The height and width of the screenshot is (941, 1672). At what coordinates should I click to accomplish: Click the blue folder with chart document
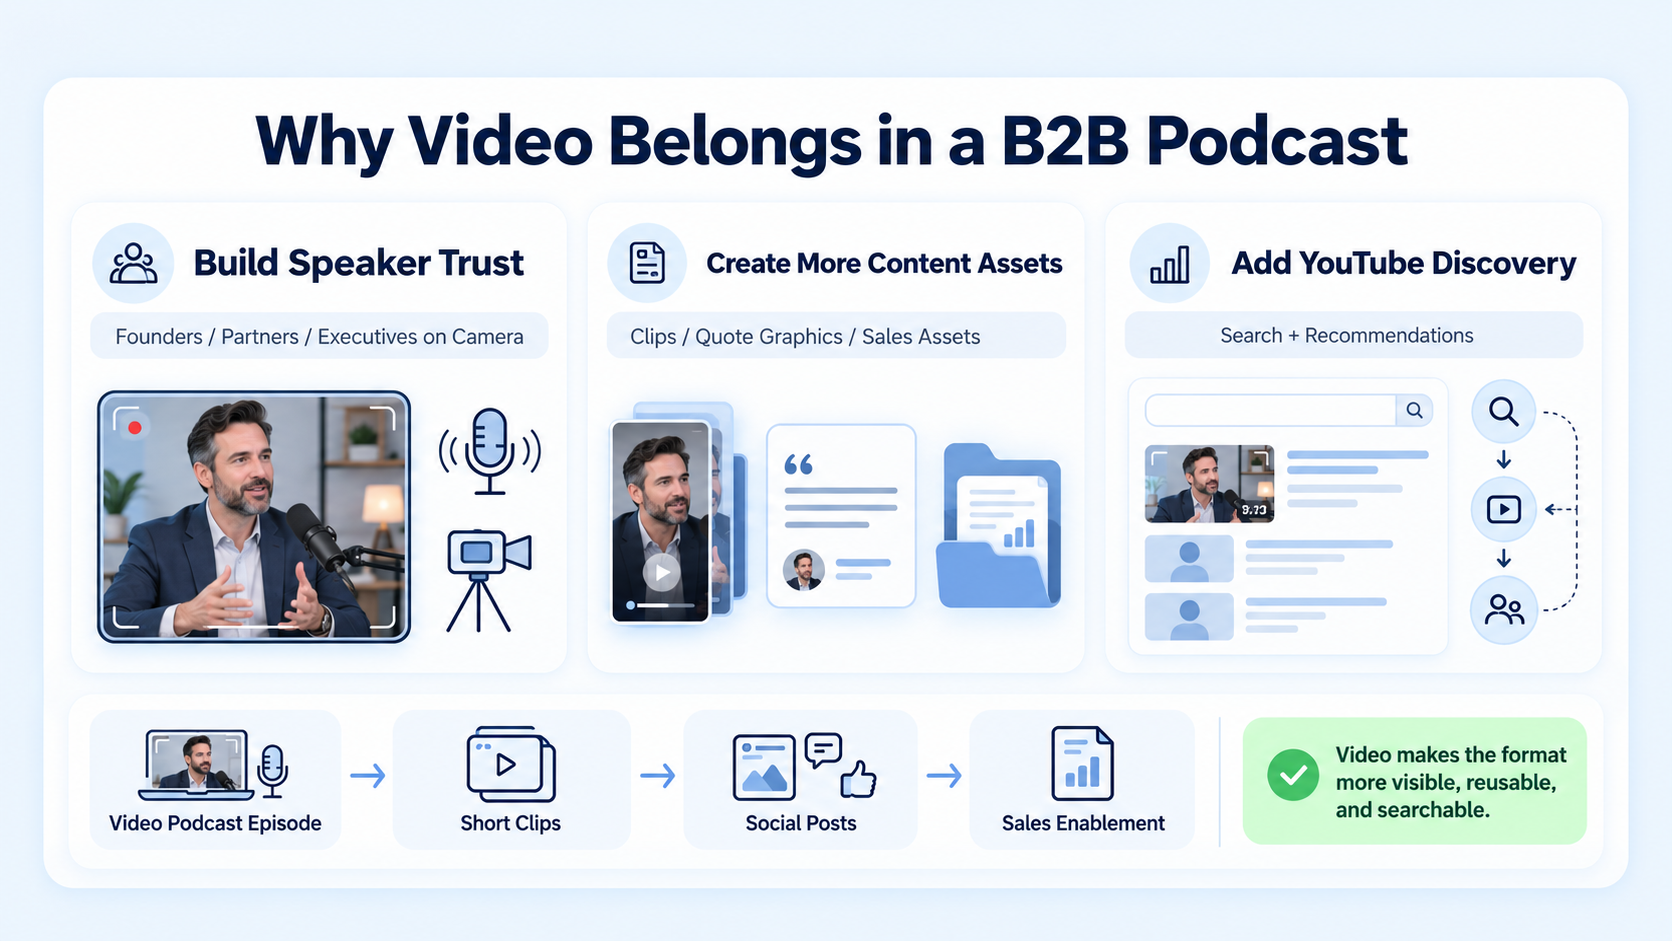(x=998, y=526)
